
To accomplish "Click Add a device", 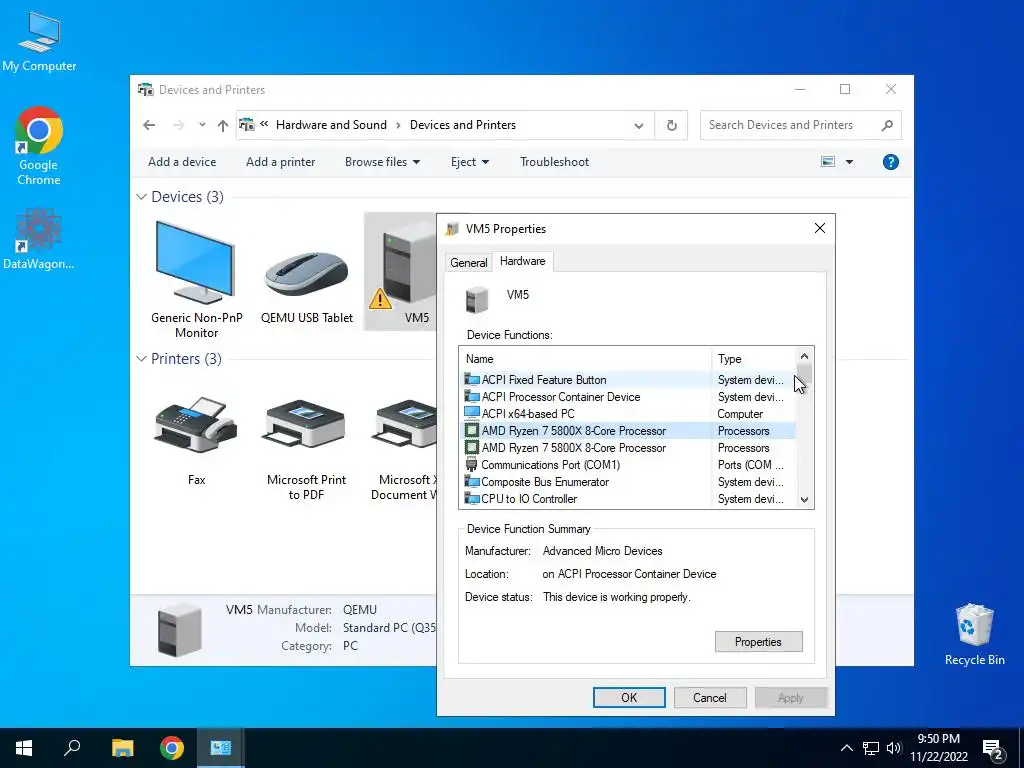I will tap(182, 162).
